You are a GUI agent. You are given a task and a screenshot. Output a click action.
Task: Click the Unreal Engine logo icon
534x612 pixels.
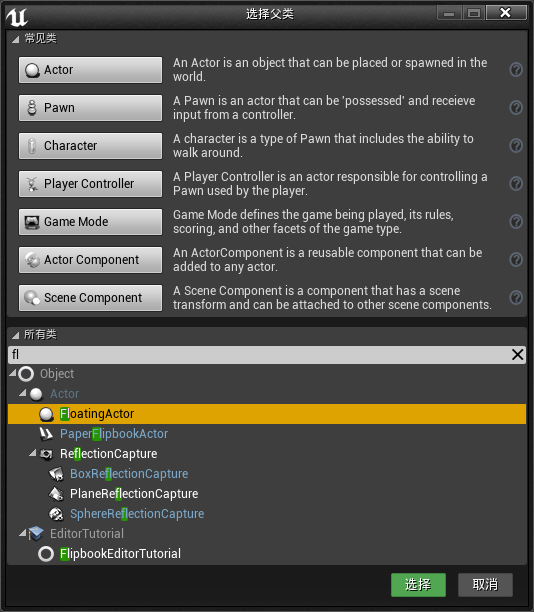[16, 16]
